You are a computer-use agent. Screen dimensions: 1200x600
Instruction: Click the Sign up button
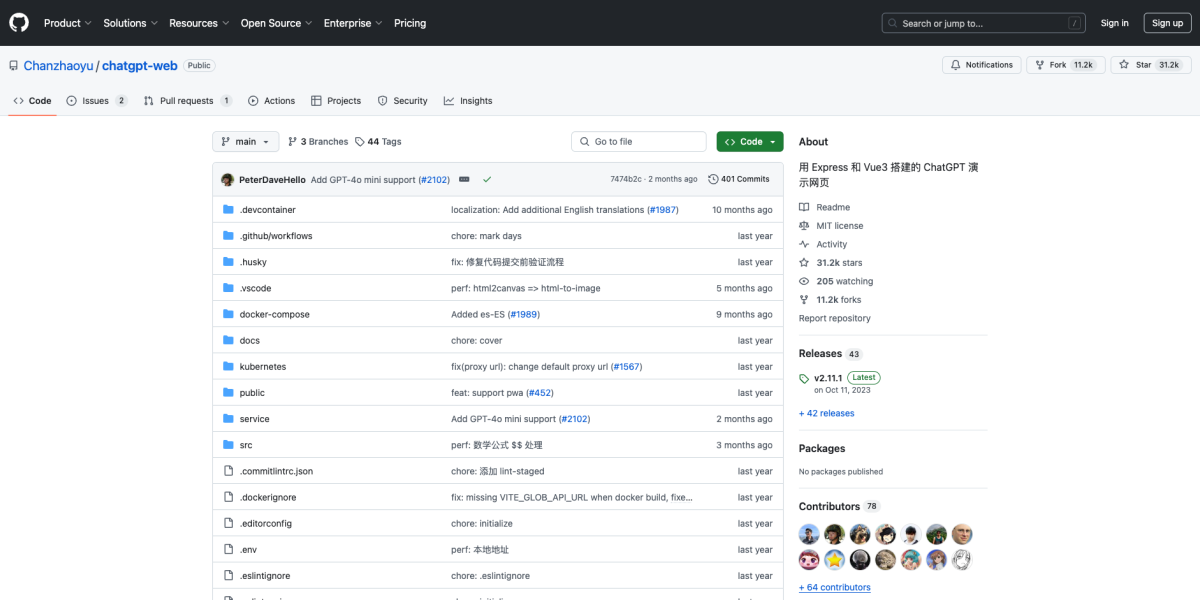tap(1167, 23)
